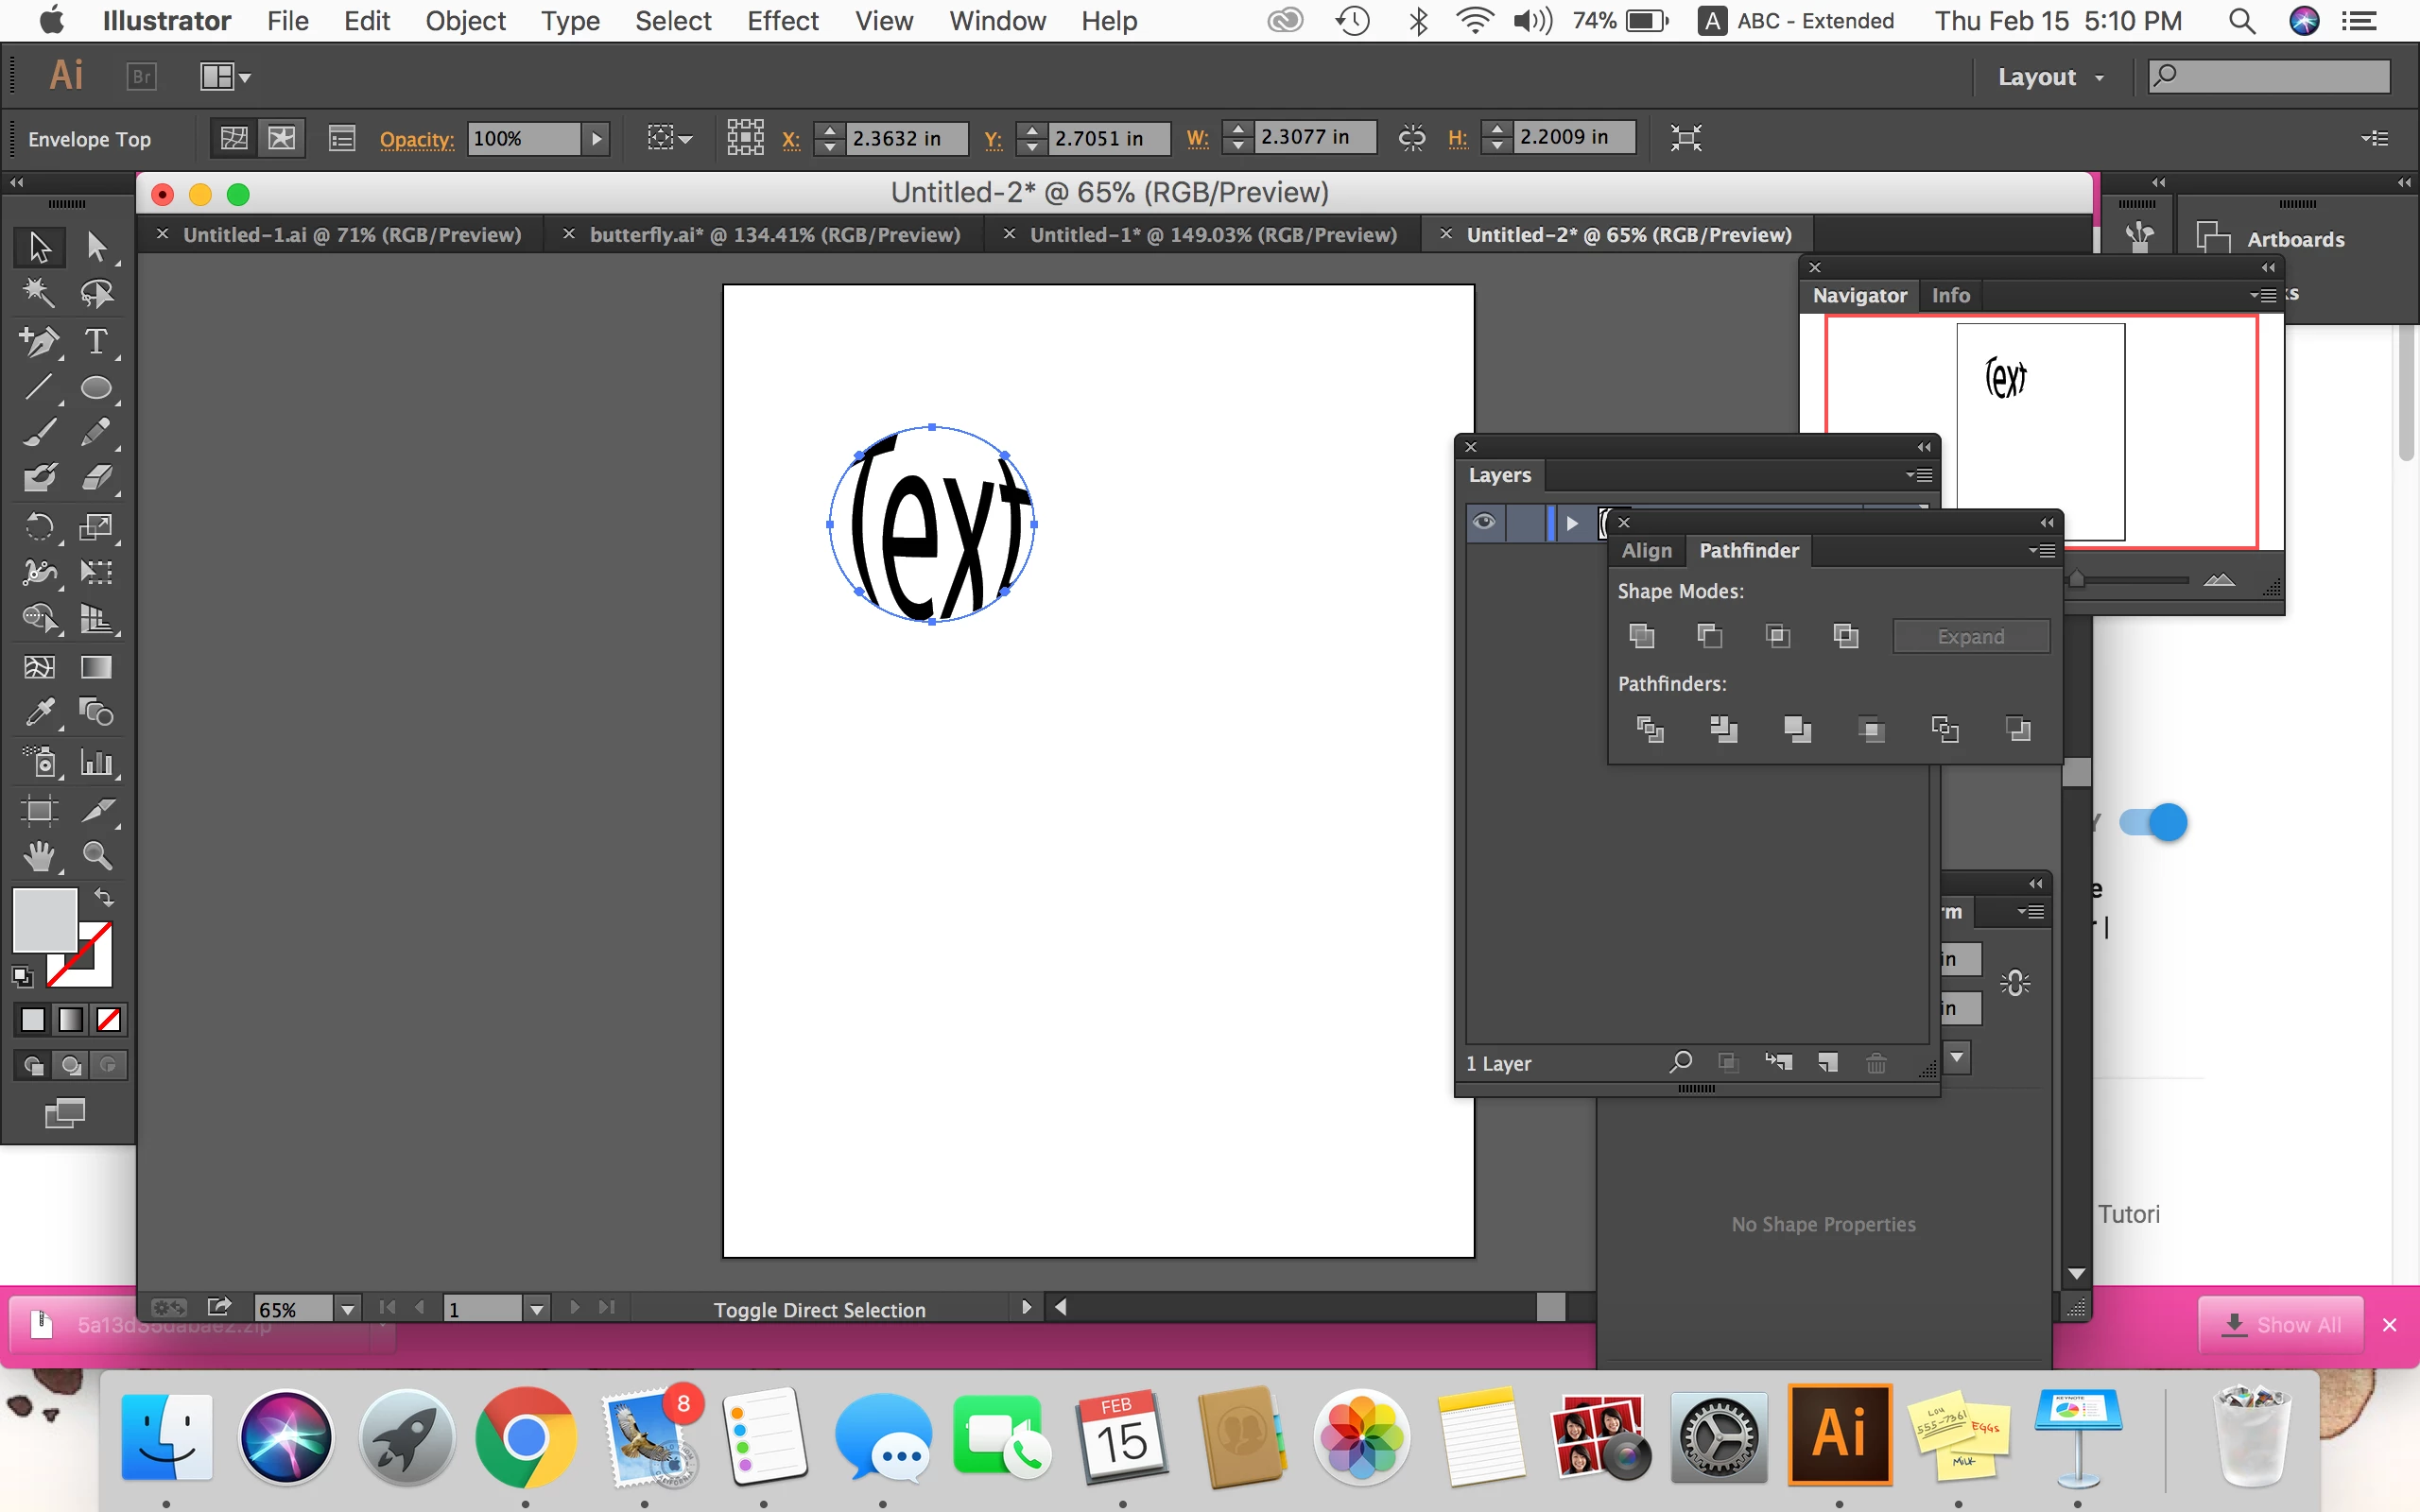Click the Show All downloads button
Image resolution: width=2420 pixels, height=1512 pixels.
(2280, 1325)
